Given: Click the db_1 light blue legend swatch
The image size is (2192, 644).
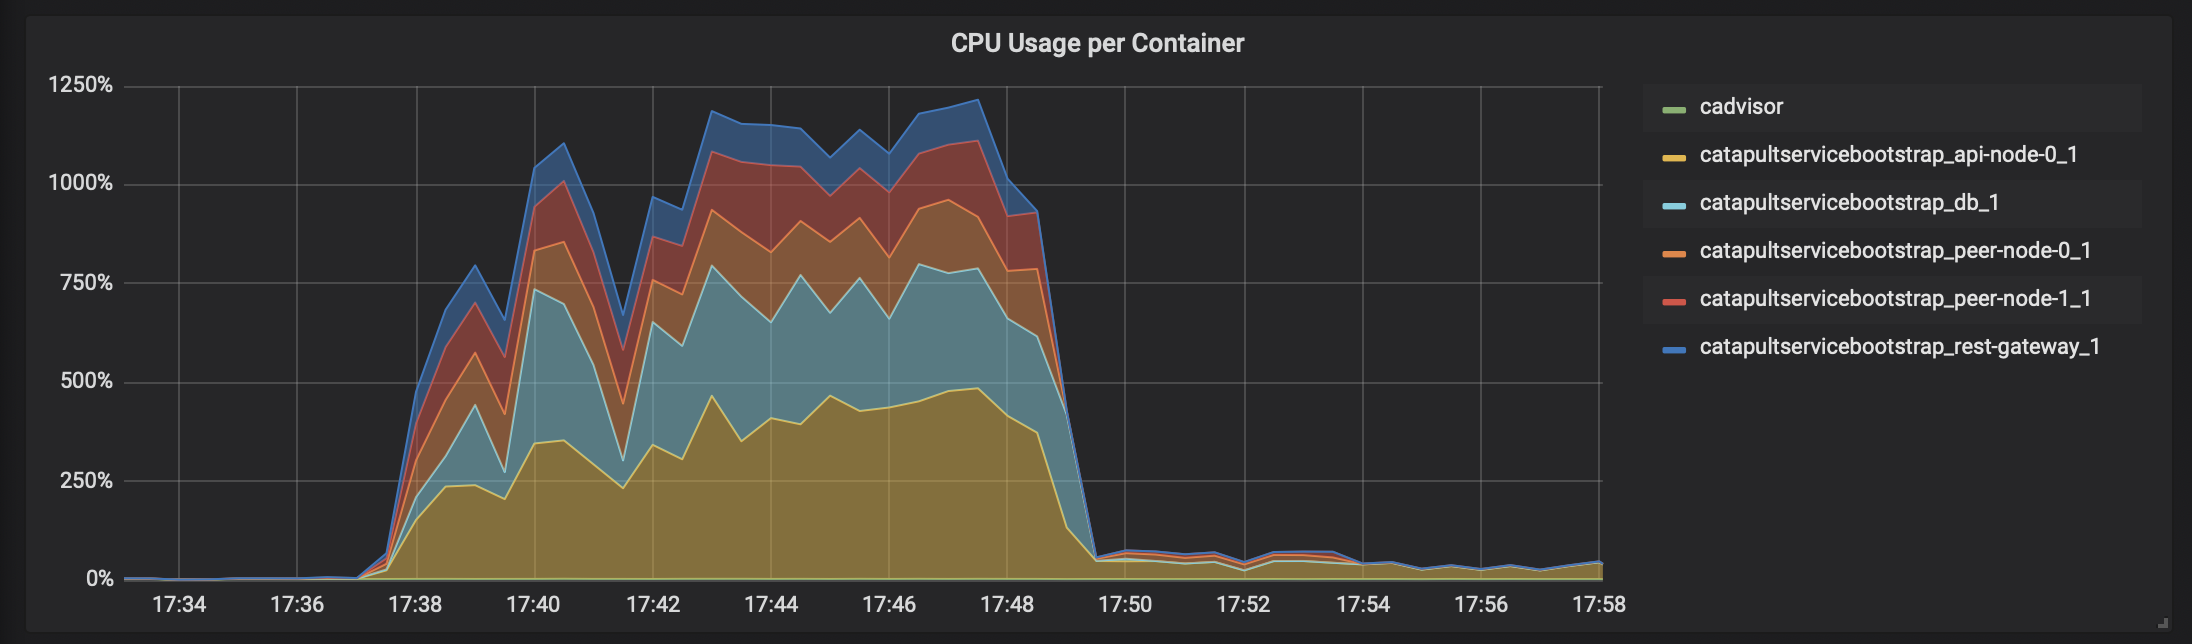Looking at the screenshot, I should coord(1674,205).
